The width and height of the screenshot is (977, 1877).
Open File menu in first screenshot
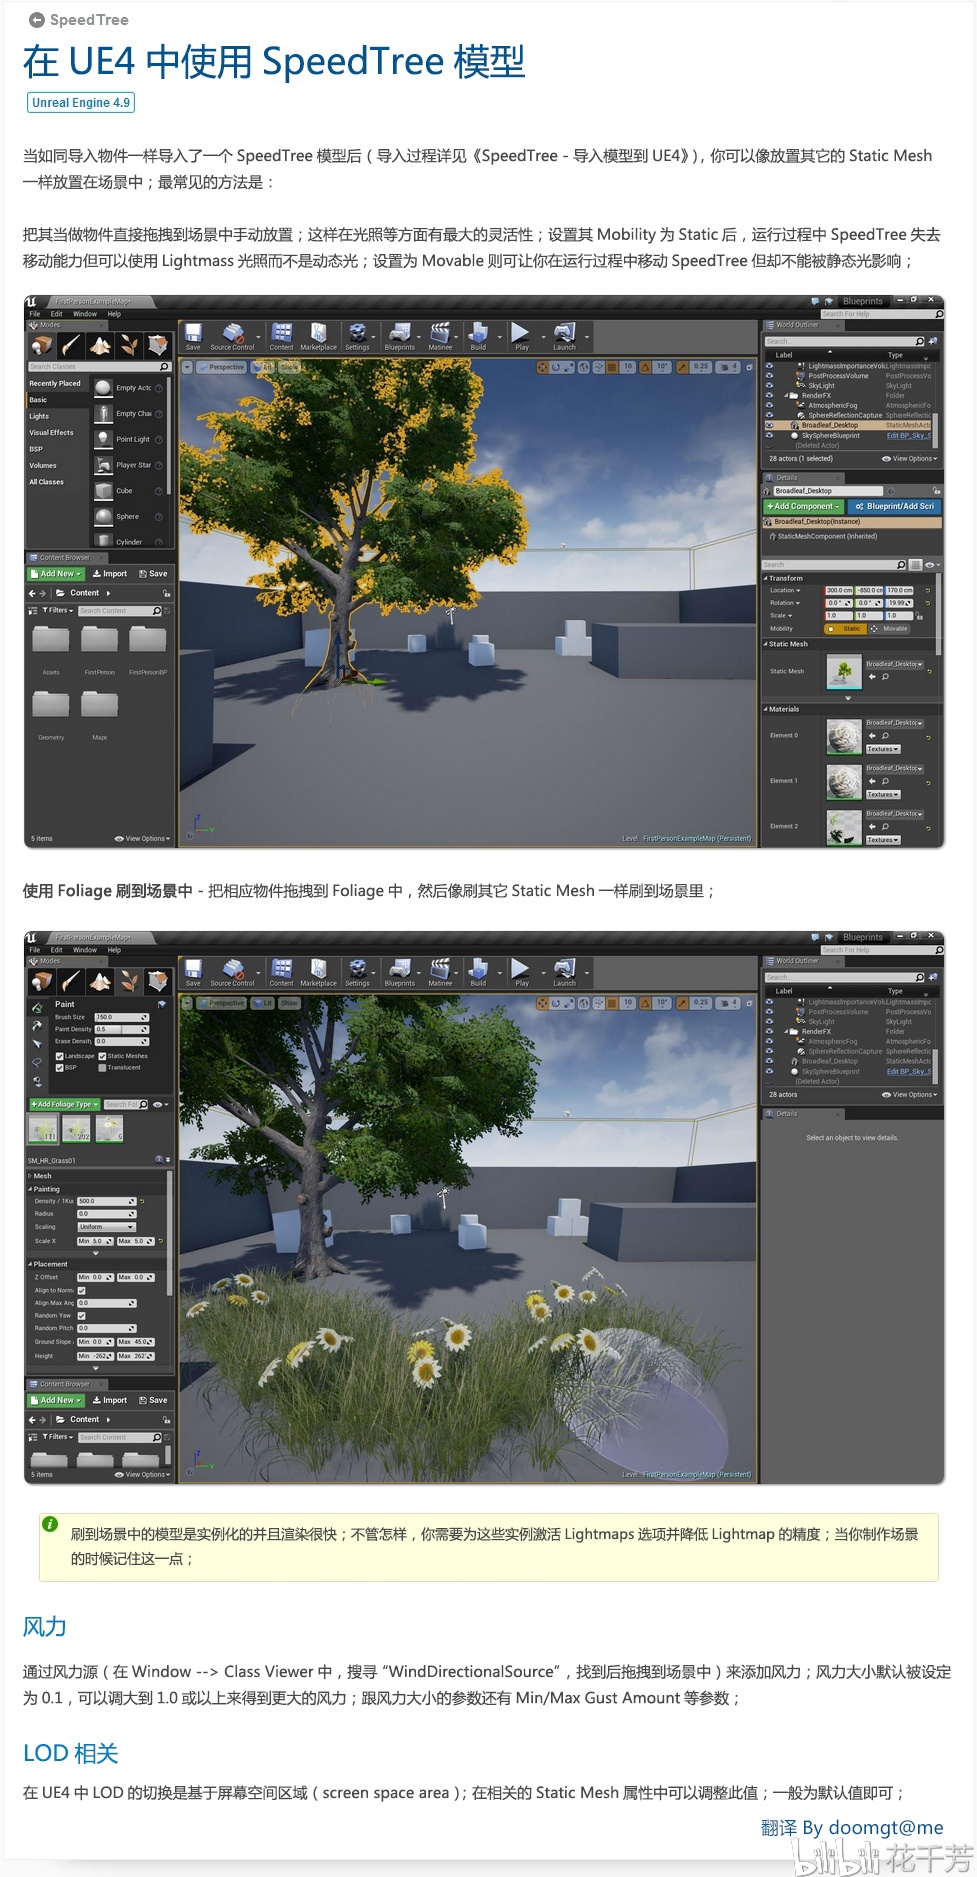pyautogui.click(x=35, y=314)
